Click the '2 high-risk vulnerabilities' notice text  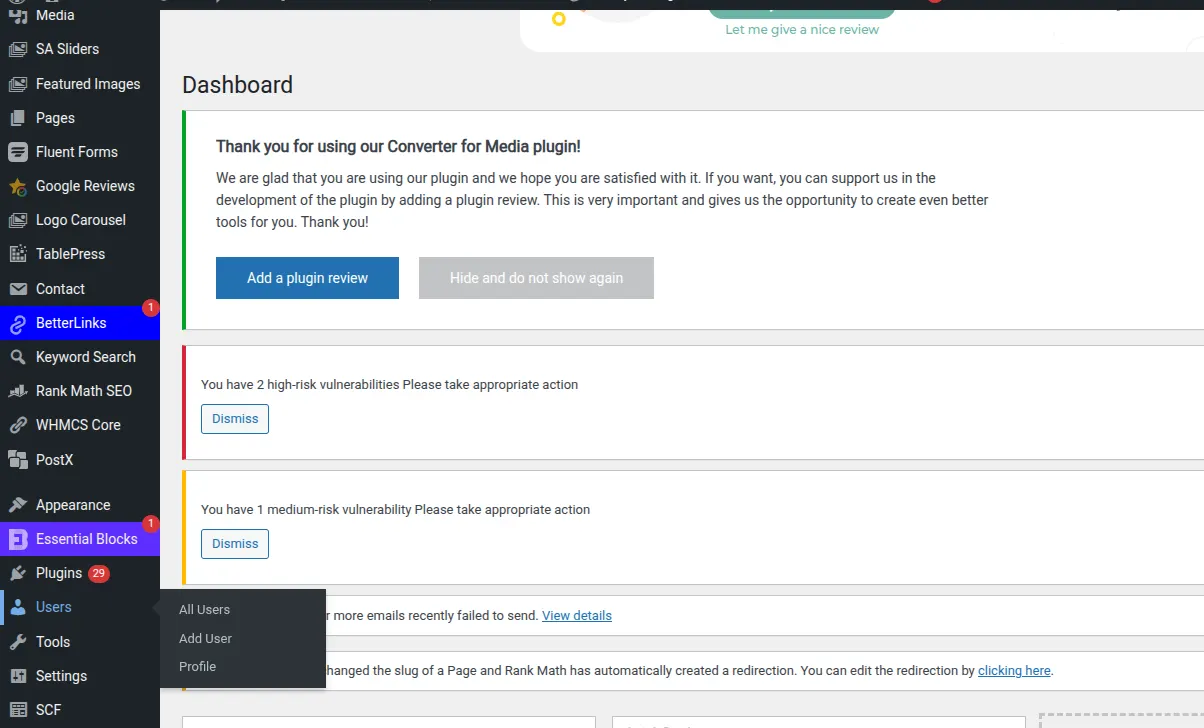389,384
